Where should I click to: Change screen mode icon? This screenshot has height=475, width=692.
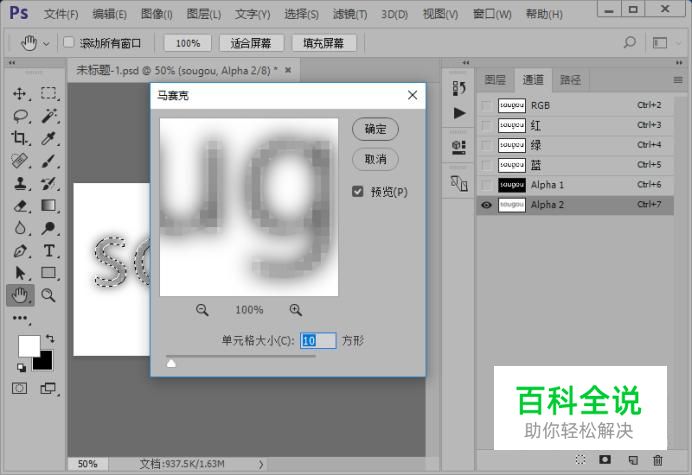[x=48, y=388]
